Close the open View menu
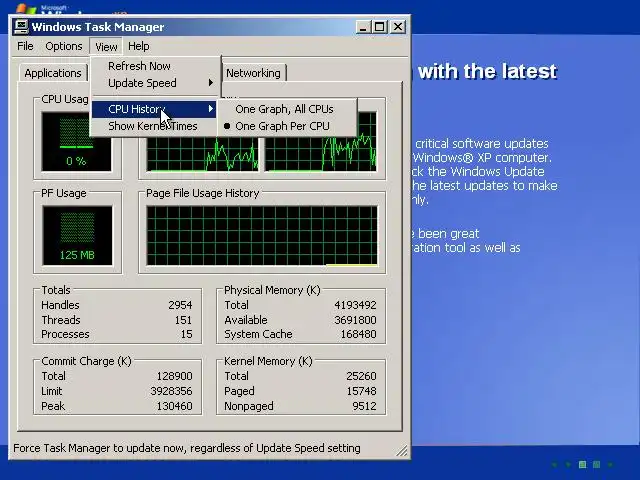Screen dimensions: 640x480 [106, 47]
